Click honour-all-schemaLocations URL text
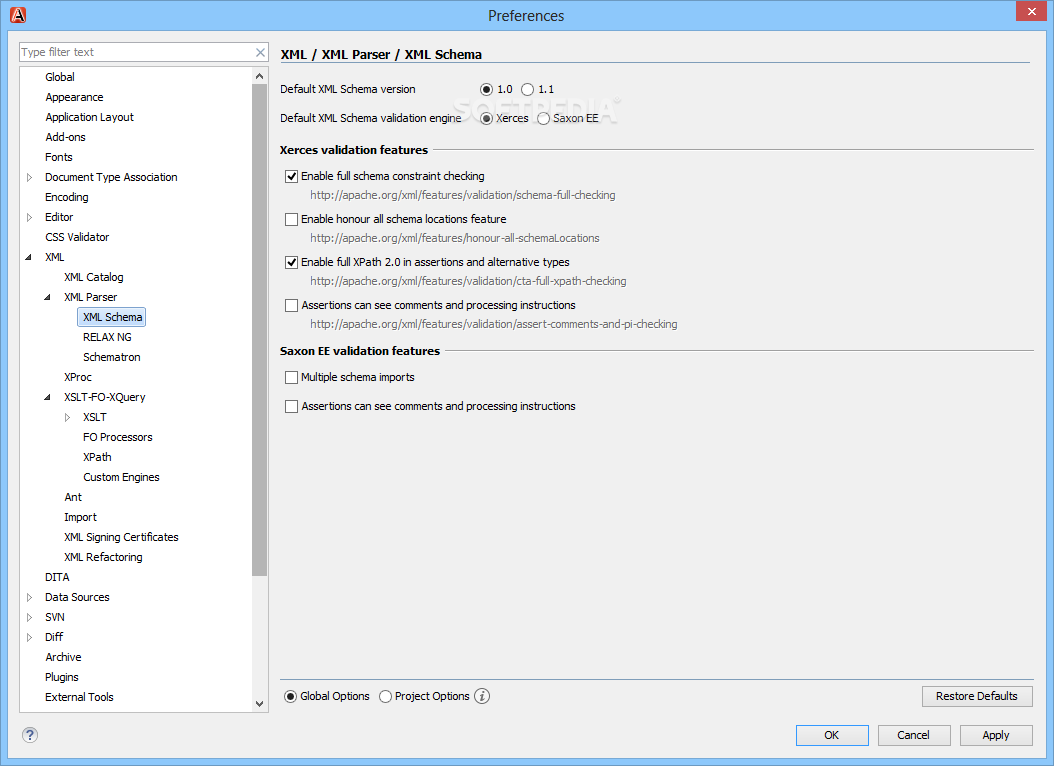 point(455,239)
